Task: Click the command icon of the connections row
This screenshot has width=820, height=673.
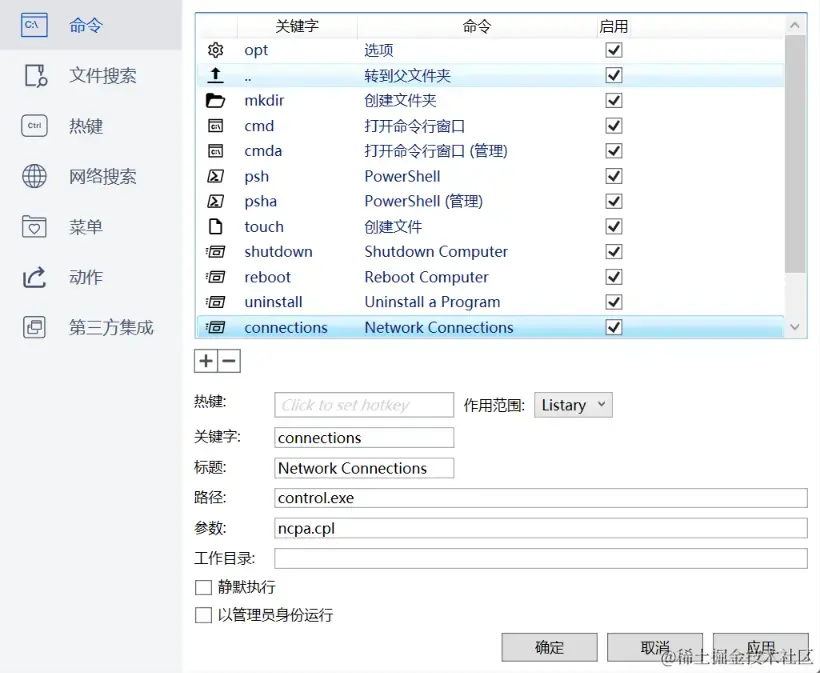Action: [215, 327]
